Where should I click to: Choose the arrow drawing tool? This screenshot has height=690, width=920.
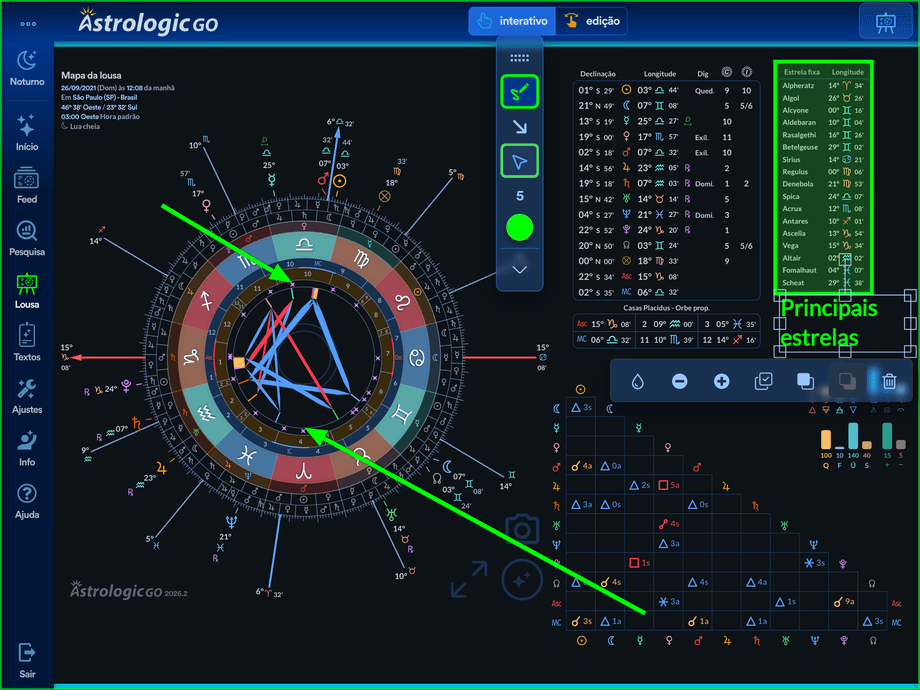tap(519, 127)
